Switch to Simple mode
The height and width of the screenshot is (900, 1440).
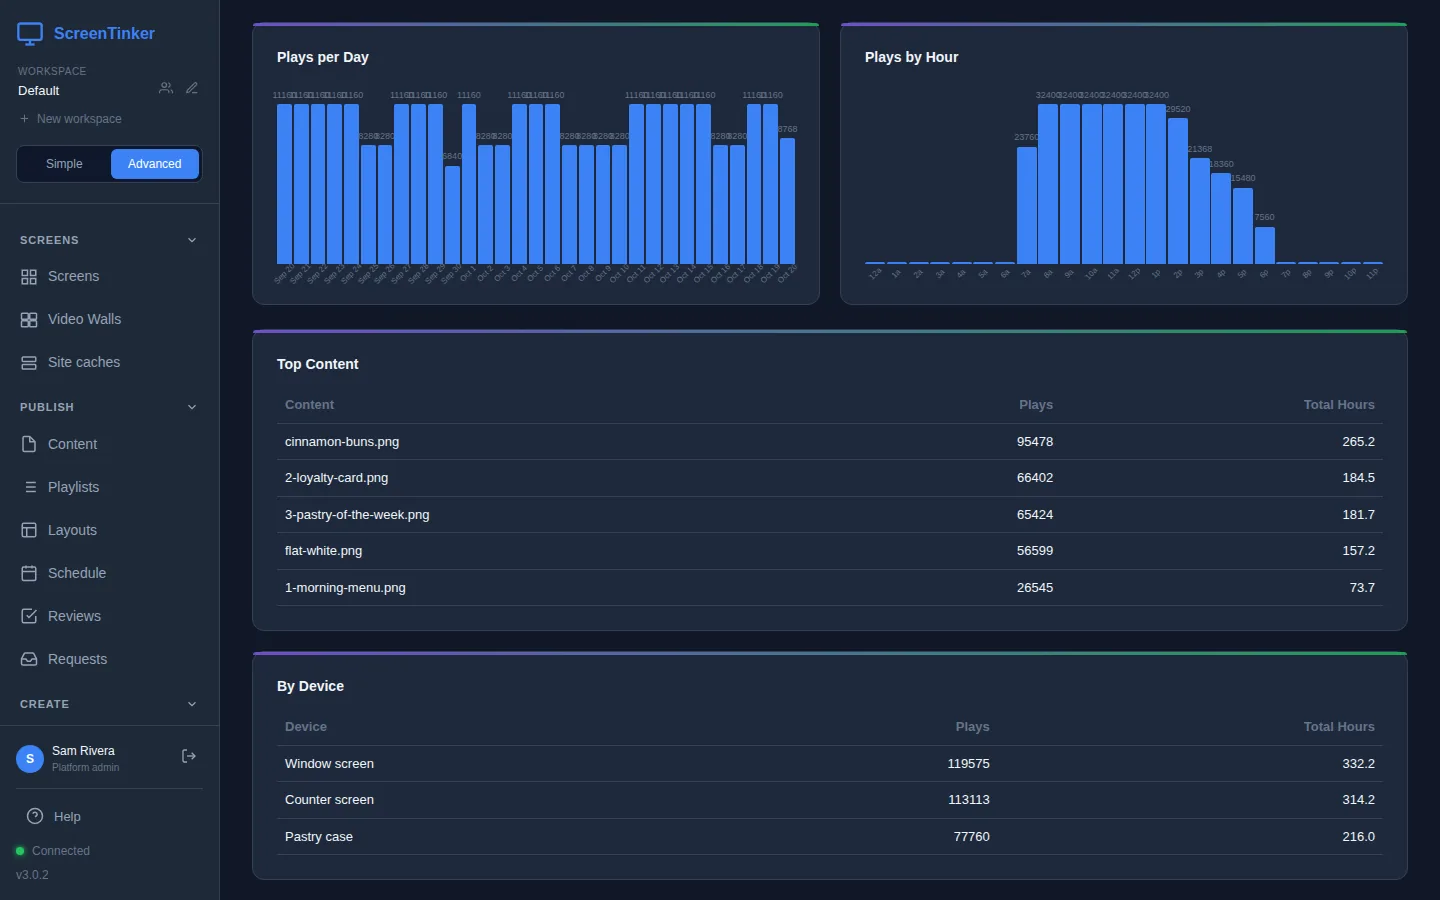coord(64,164)
